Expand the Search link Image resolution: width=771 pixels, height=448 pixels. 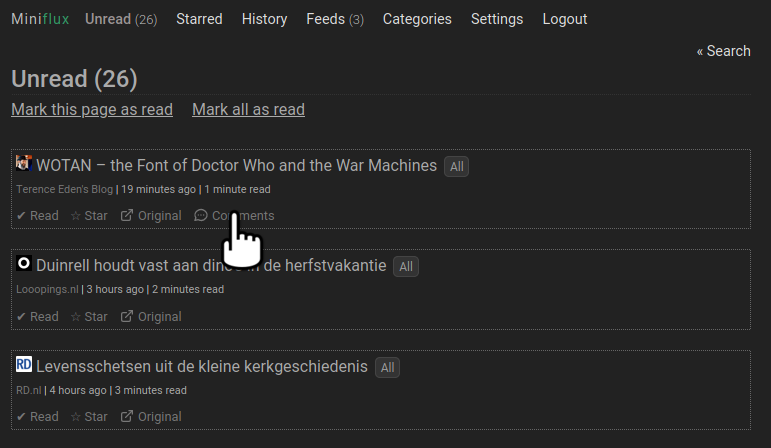(x=723, y=51)
